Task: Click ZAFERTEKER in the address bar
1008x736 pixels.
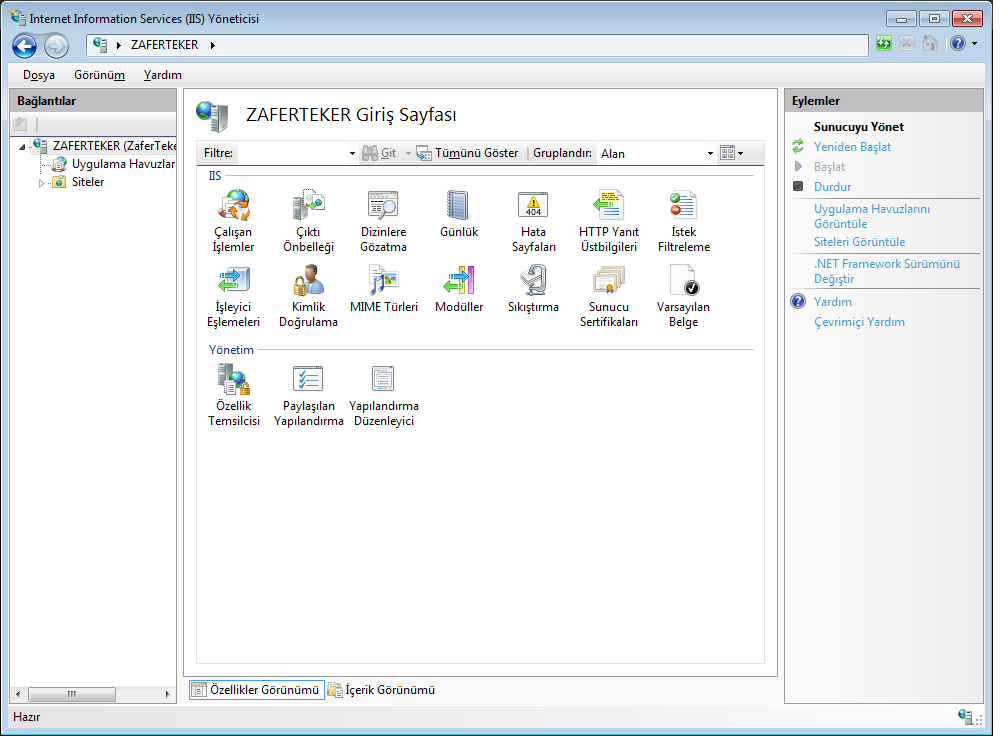Action: pos(165,45)
